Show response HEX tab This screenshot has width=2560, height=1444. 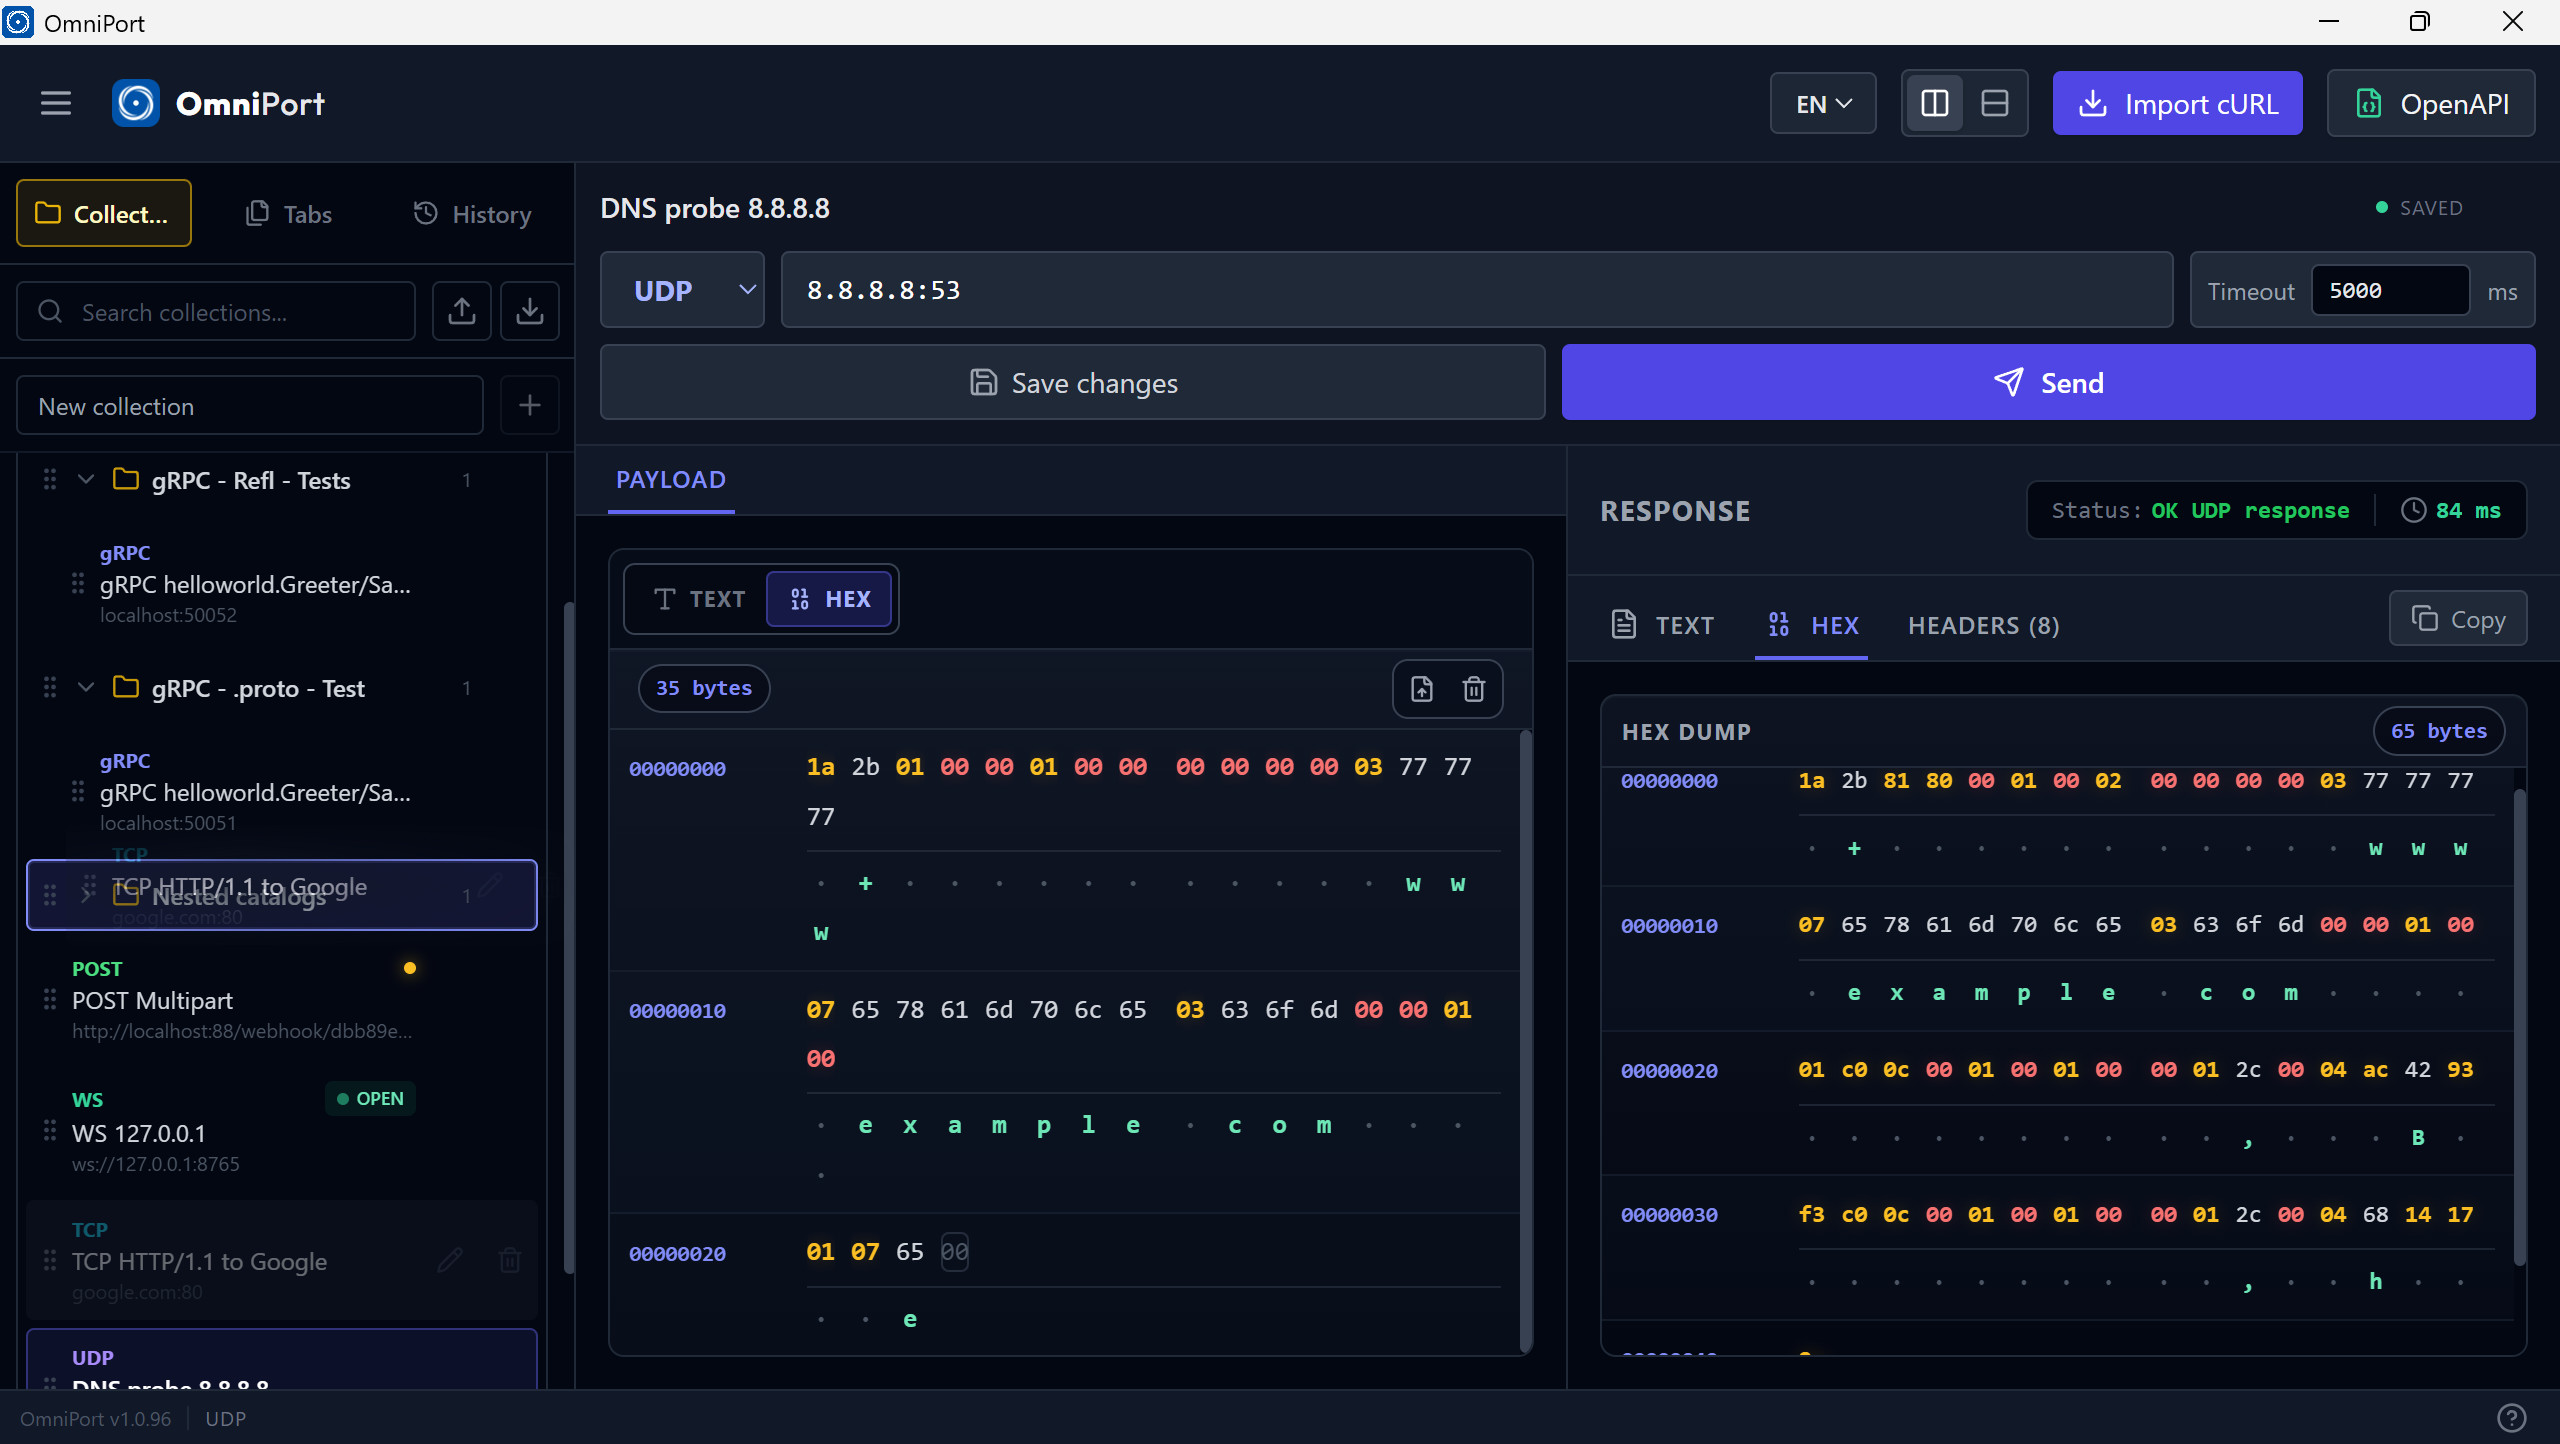pyautogui.click(x=1812, y=625)
